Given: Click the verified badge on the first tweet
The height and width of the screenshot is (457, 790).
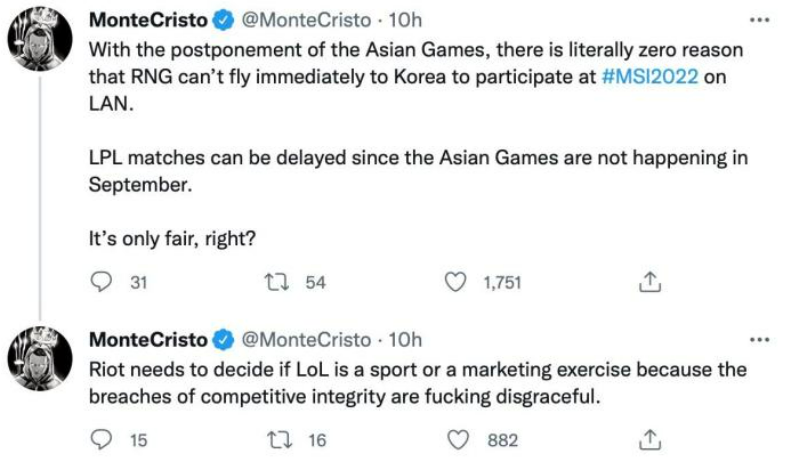Looking at the screenshot, I should (223, 21).
